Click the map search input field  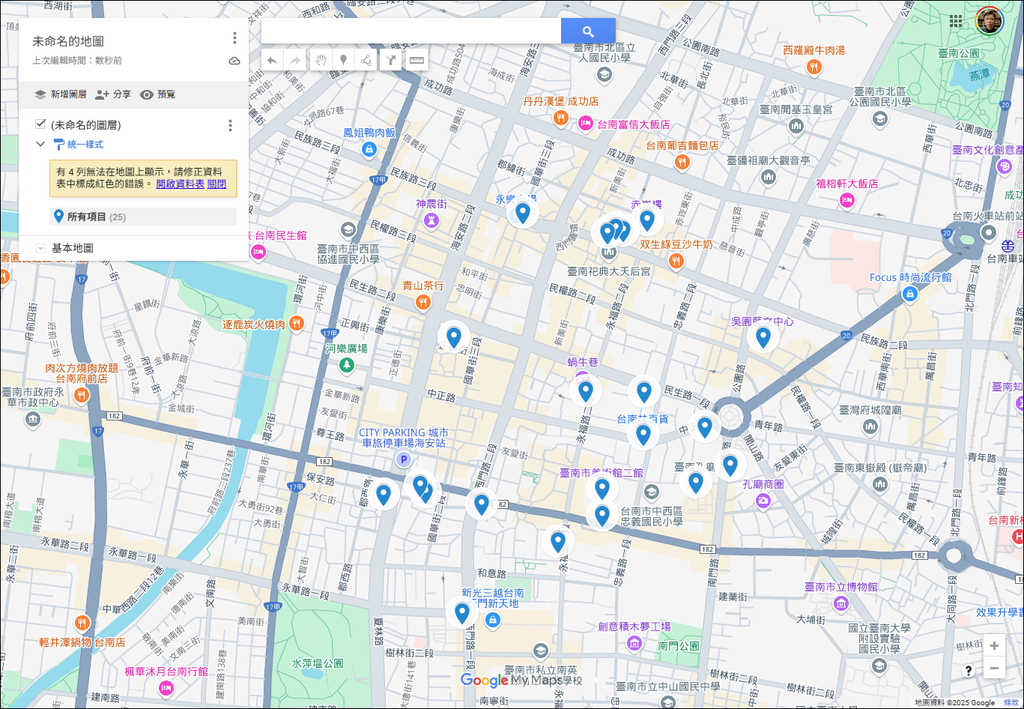(x=411, y=31)
